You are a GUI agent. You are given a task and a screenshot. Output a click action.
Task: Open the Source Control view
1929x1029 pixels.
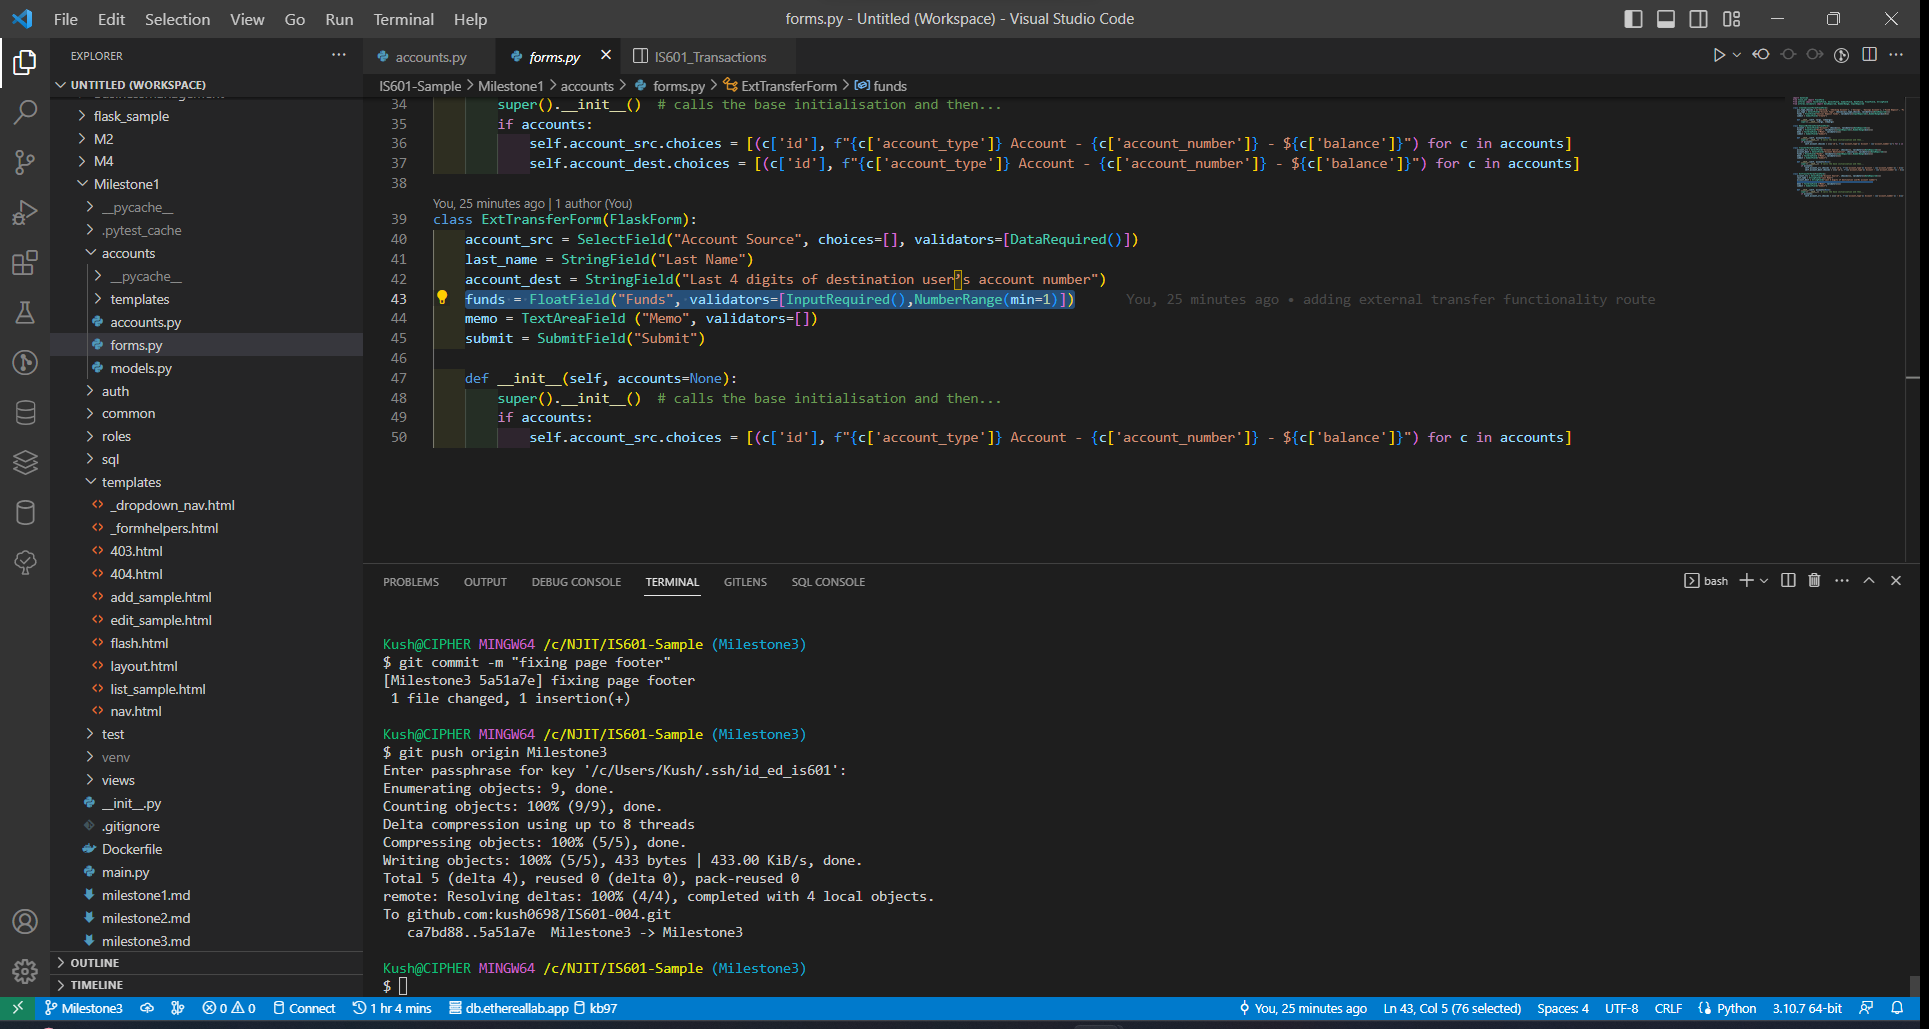pos(25,162)
